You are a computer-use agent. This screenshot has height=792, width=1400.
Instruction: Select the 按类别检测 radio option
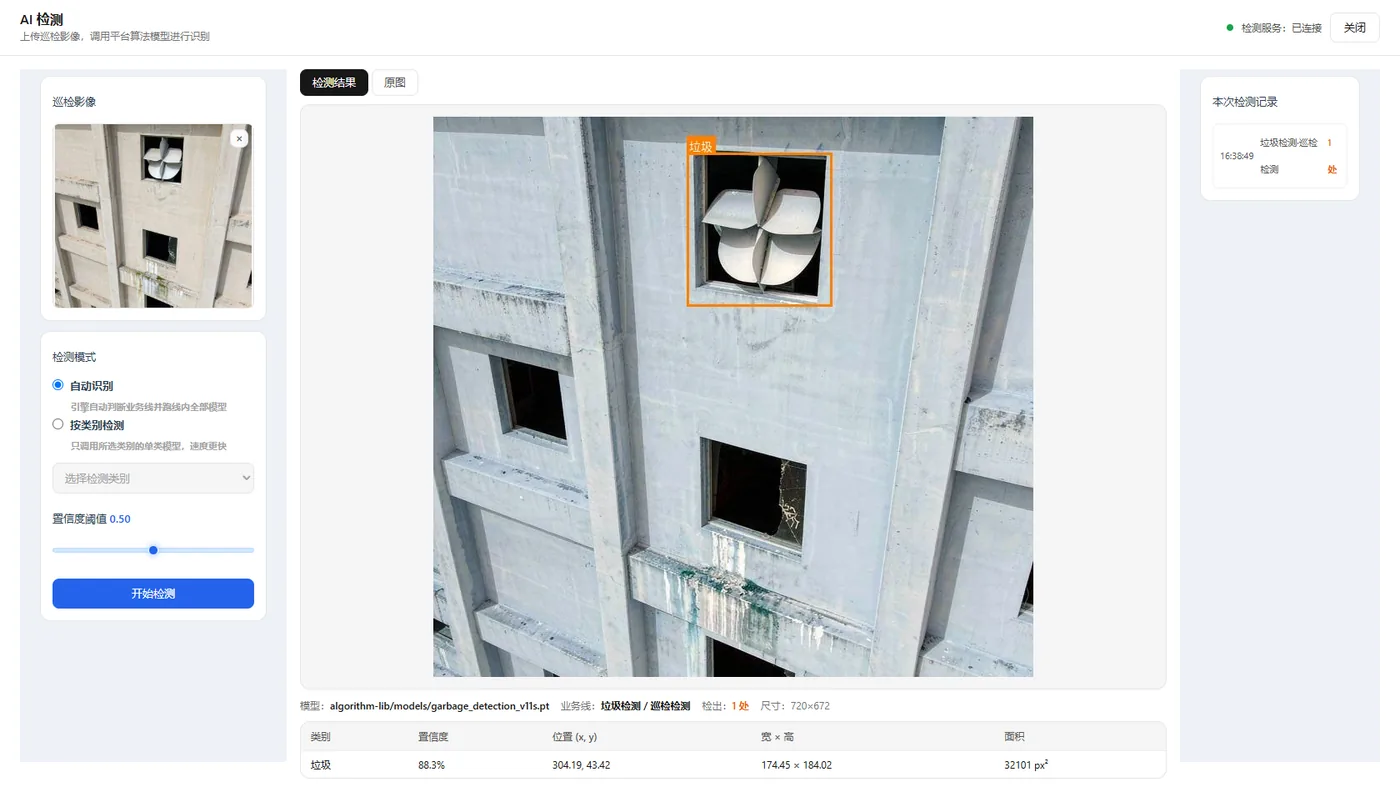pyautogui.click(x=58, y=424)
